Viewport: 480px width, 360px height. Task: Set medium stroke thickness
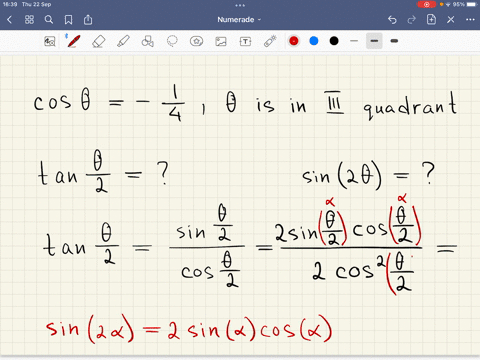[x=374, y=41]
